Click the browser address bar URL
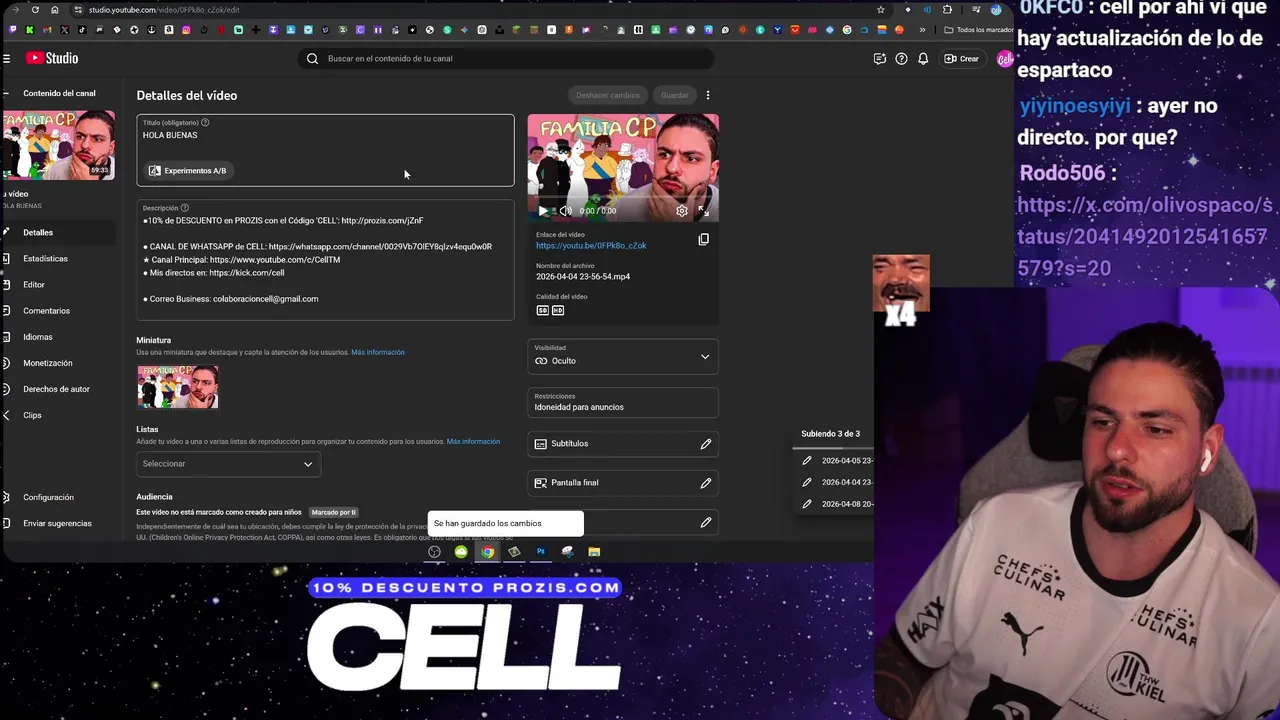 [x=164, y=10]
